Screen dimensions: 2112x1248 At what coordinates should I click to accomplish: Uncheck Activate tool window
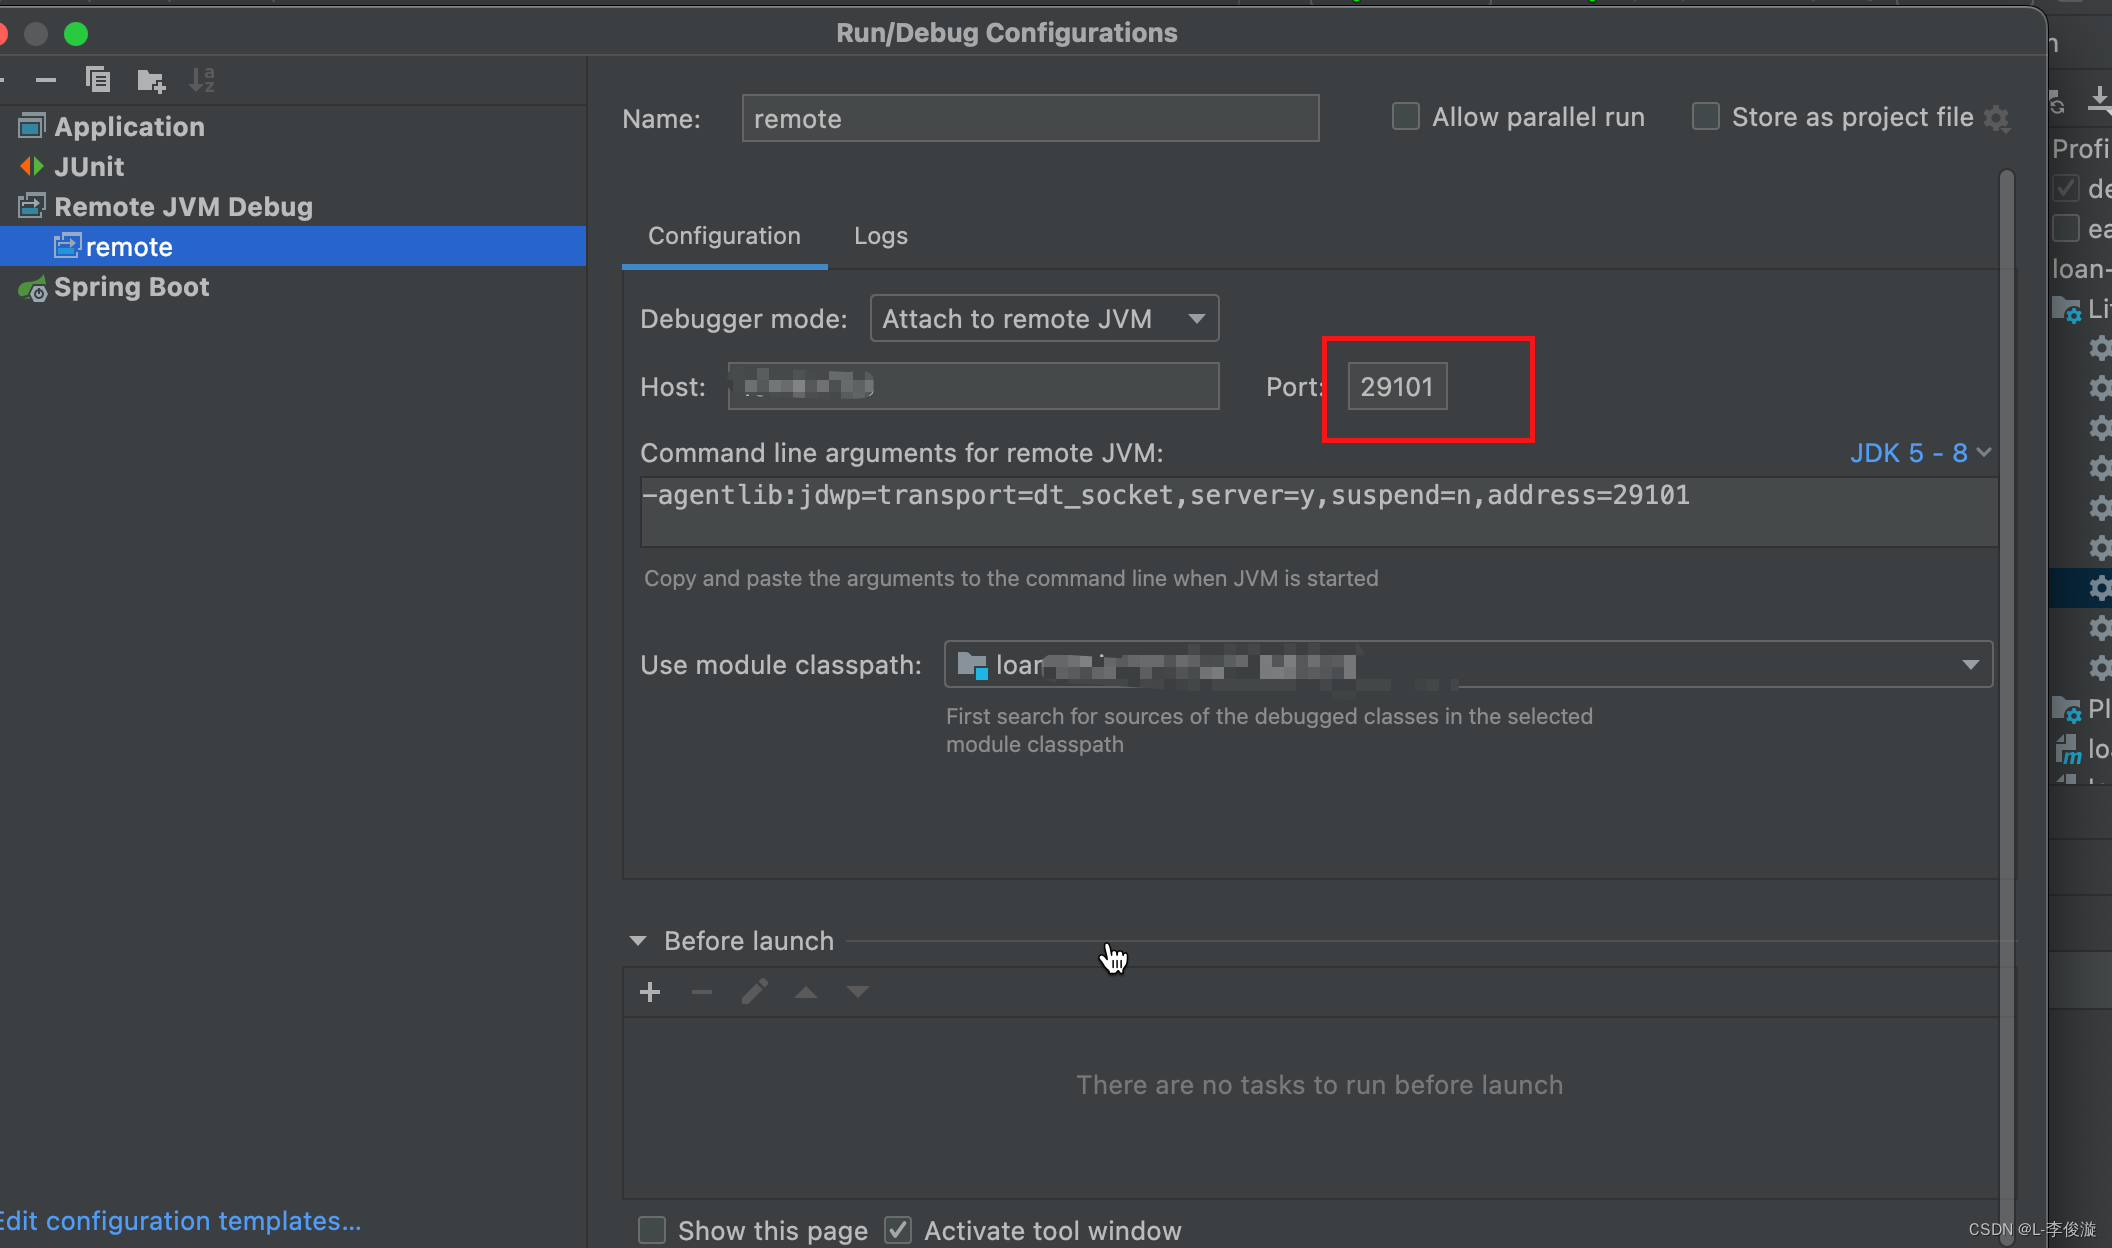(898, 1230)
